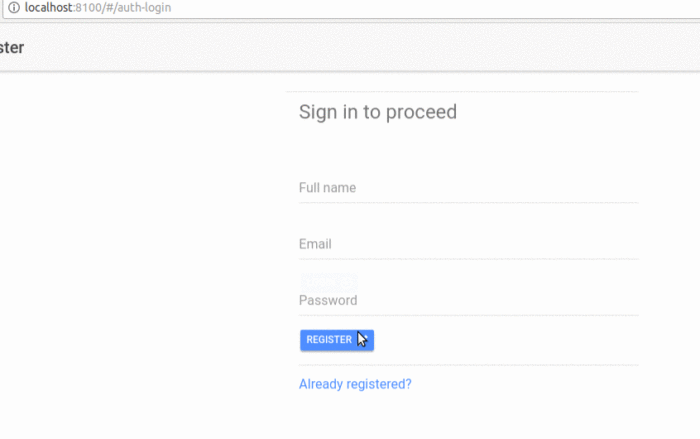Click the site info icon in the address bar
Viewport: 700px width, 439px height.
(12, 7)
